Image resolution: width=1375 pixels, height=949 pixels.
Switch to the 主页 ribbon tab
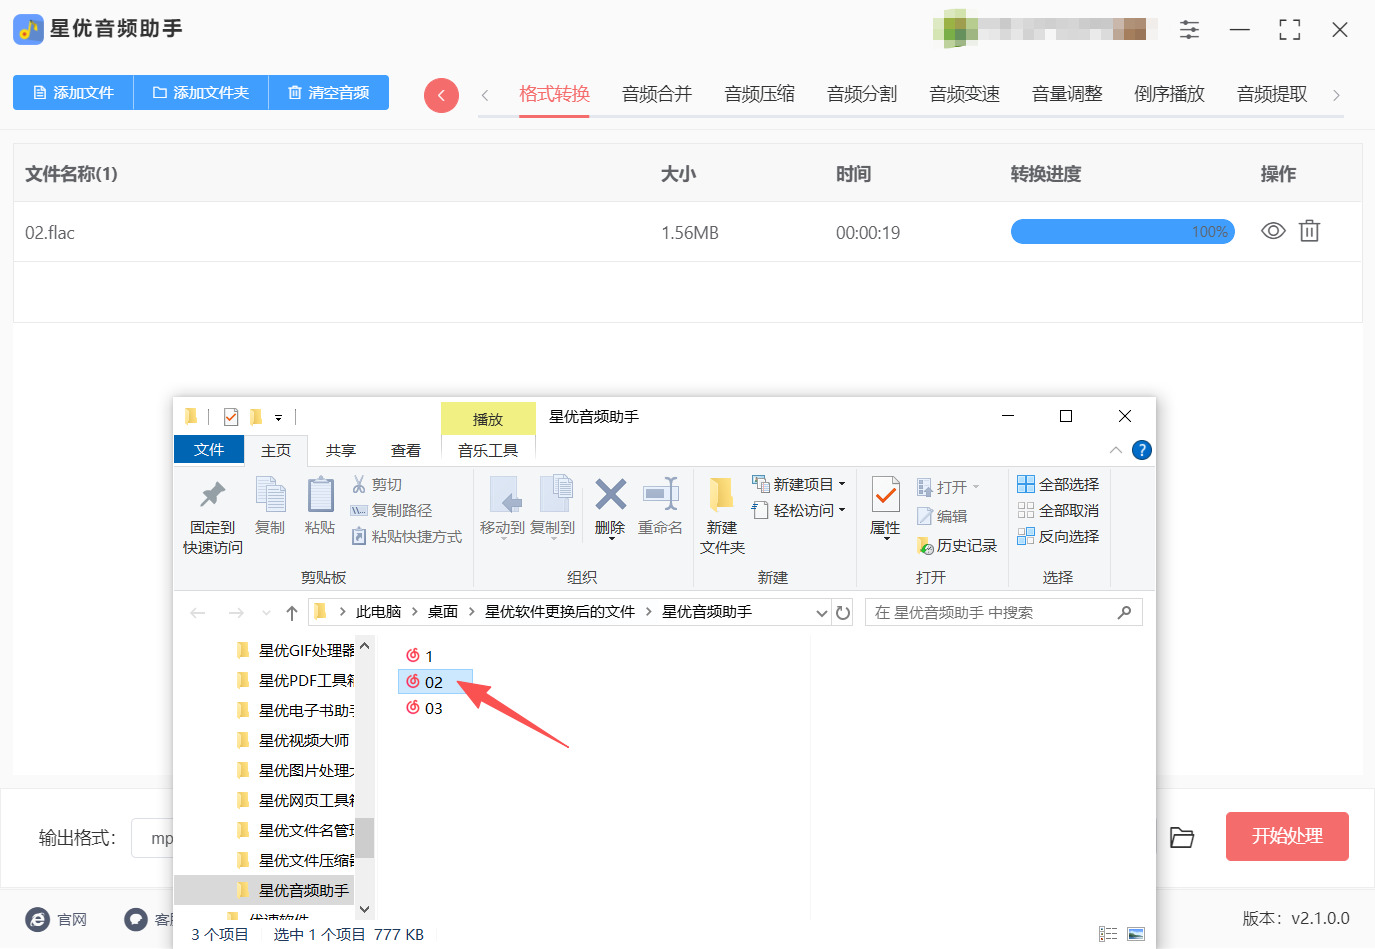[x=276, y=451]
